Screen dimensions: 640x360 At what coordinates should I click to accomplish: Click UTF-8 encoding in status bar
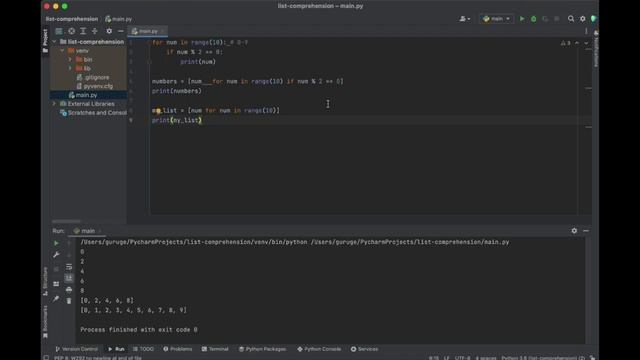pos(462,358)
